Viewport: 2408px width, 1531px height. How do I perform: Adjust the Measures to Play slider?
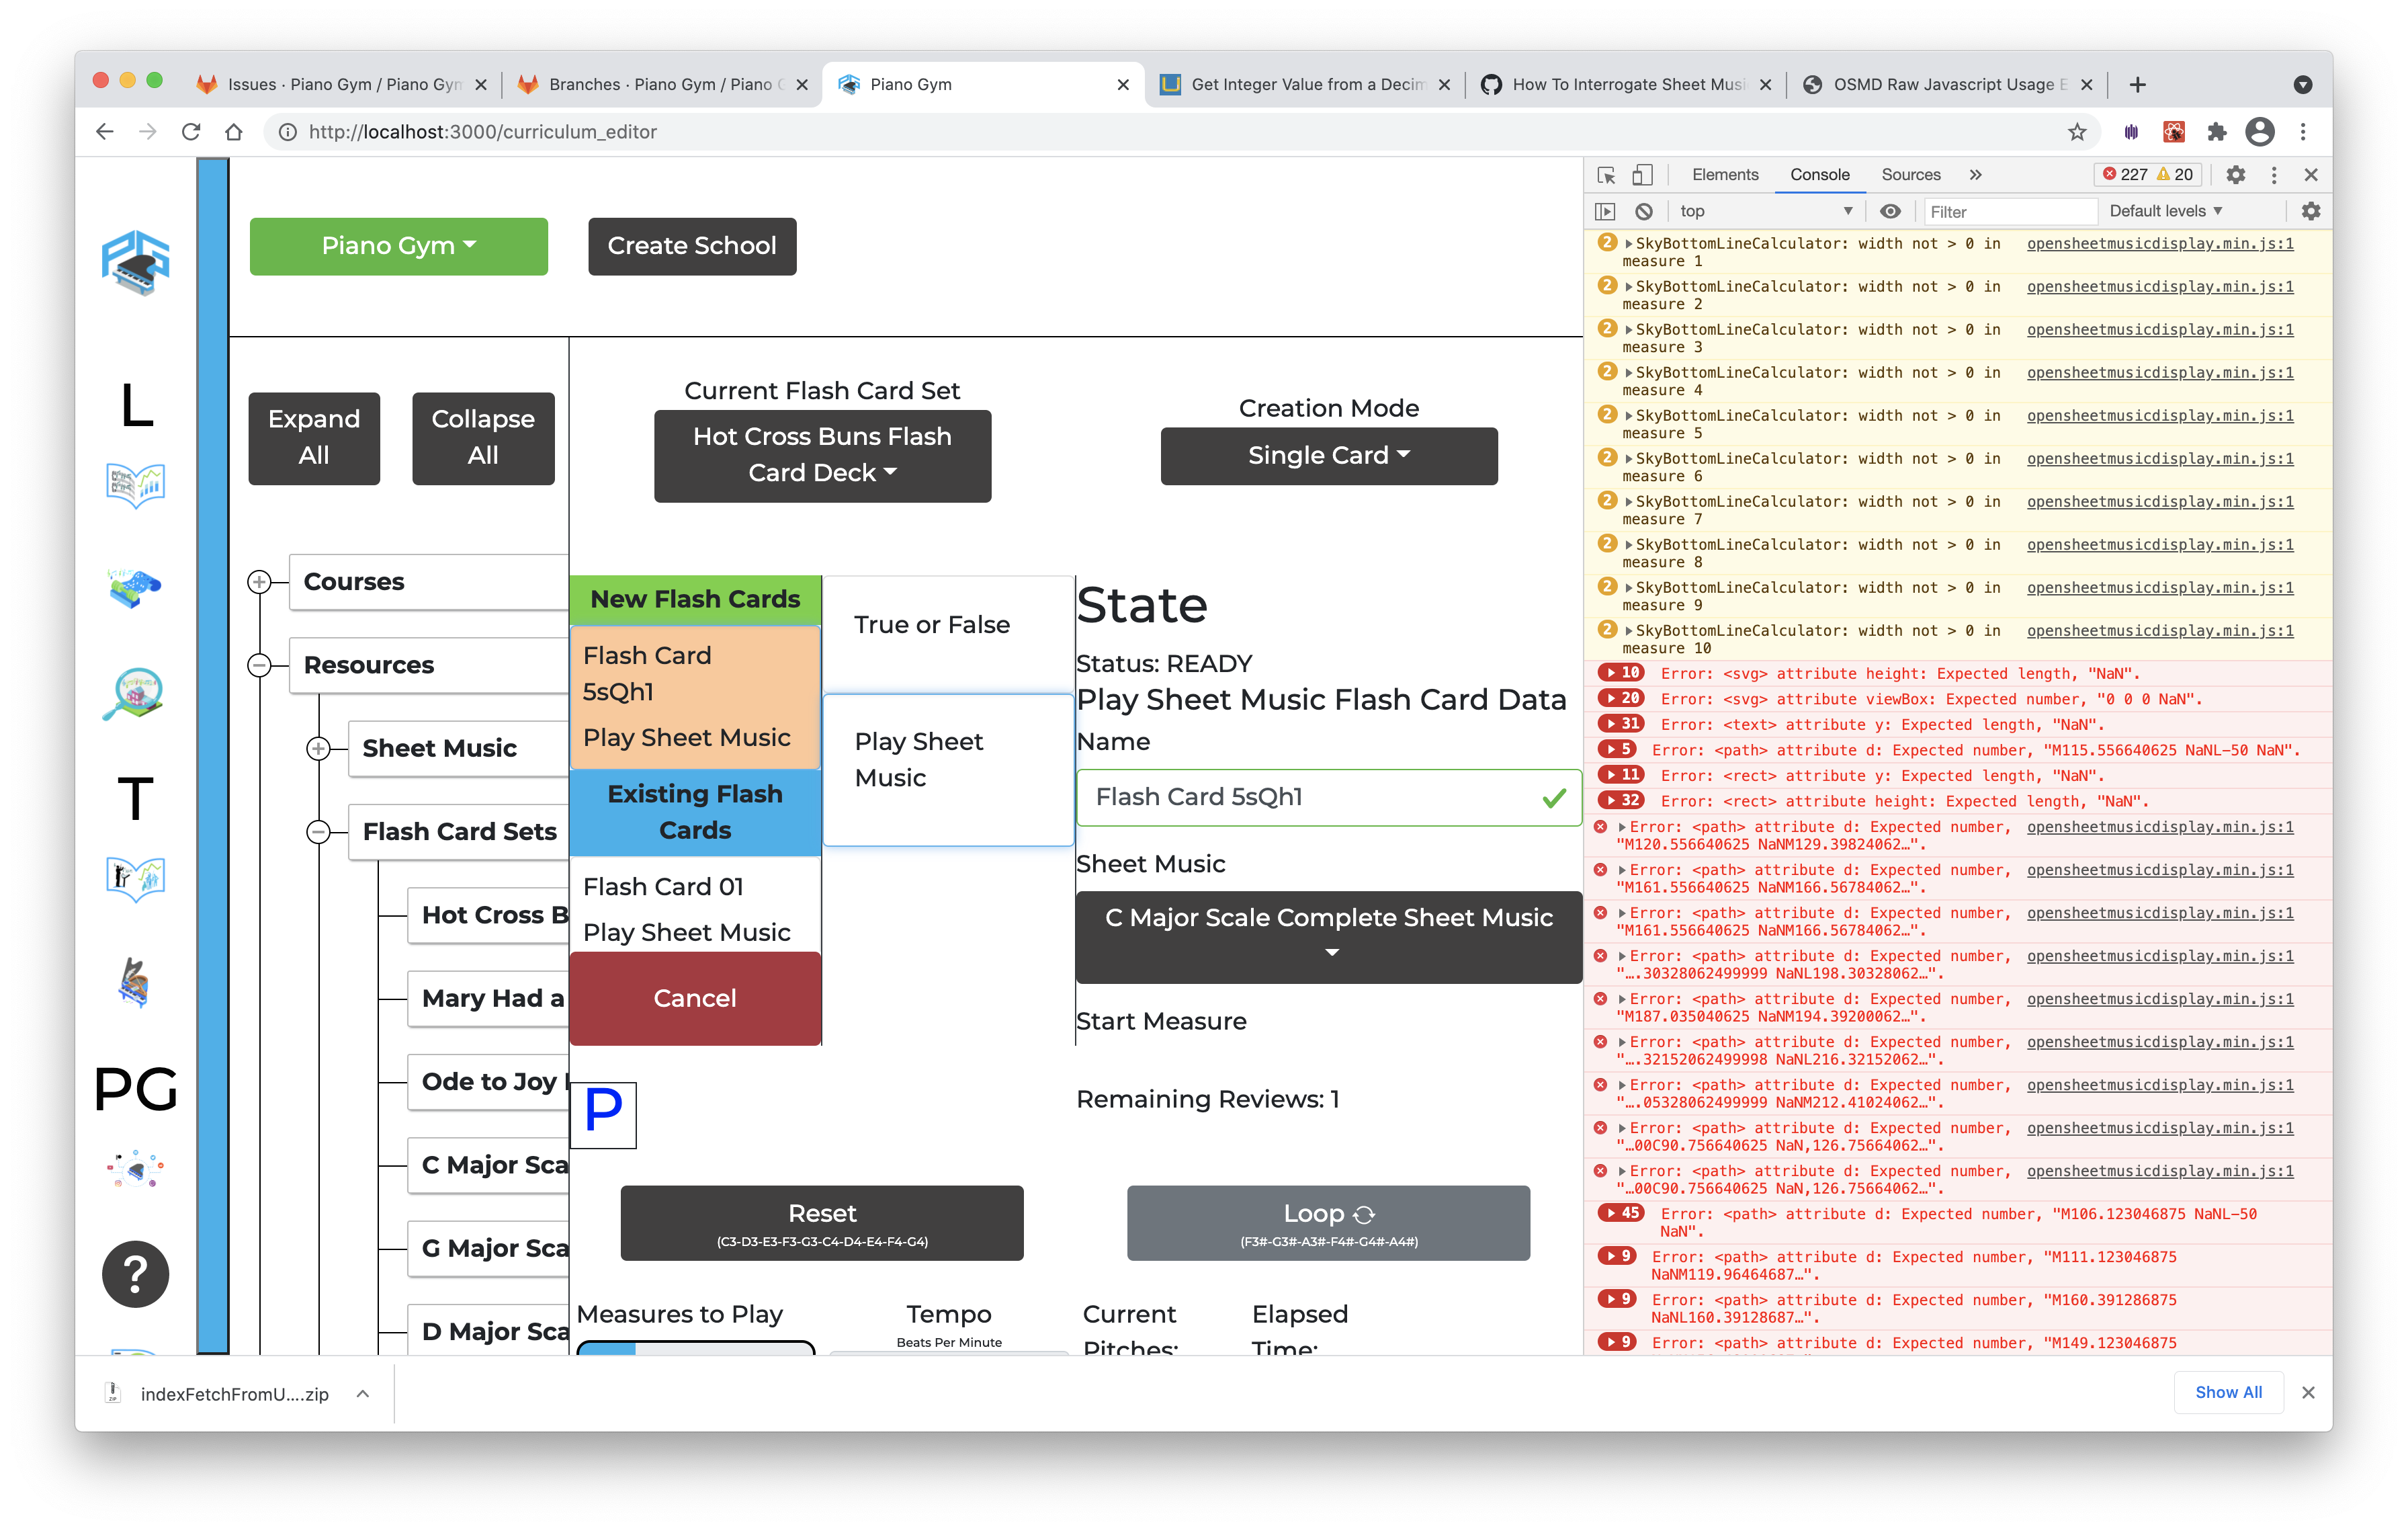pyautogui.click(x=696, y=1348)
